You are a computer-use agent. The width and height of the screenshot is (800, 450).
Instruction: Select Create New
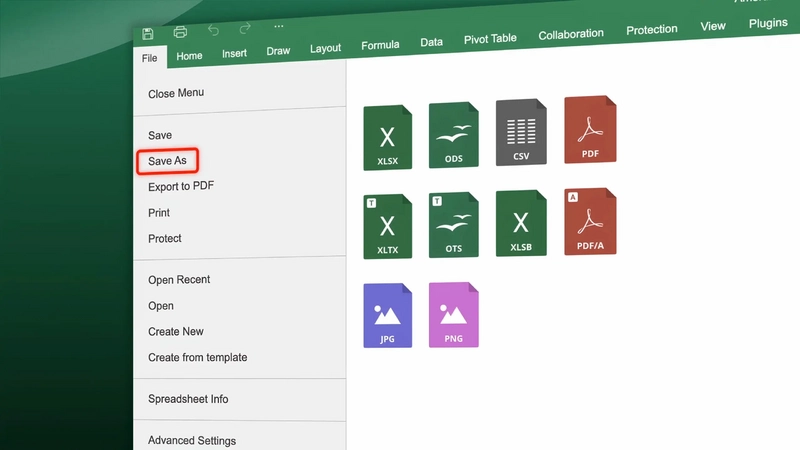click(x=176, y=332)
